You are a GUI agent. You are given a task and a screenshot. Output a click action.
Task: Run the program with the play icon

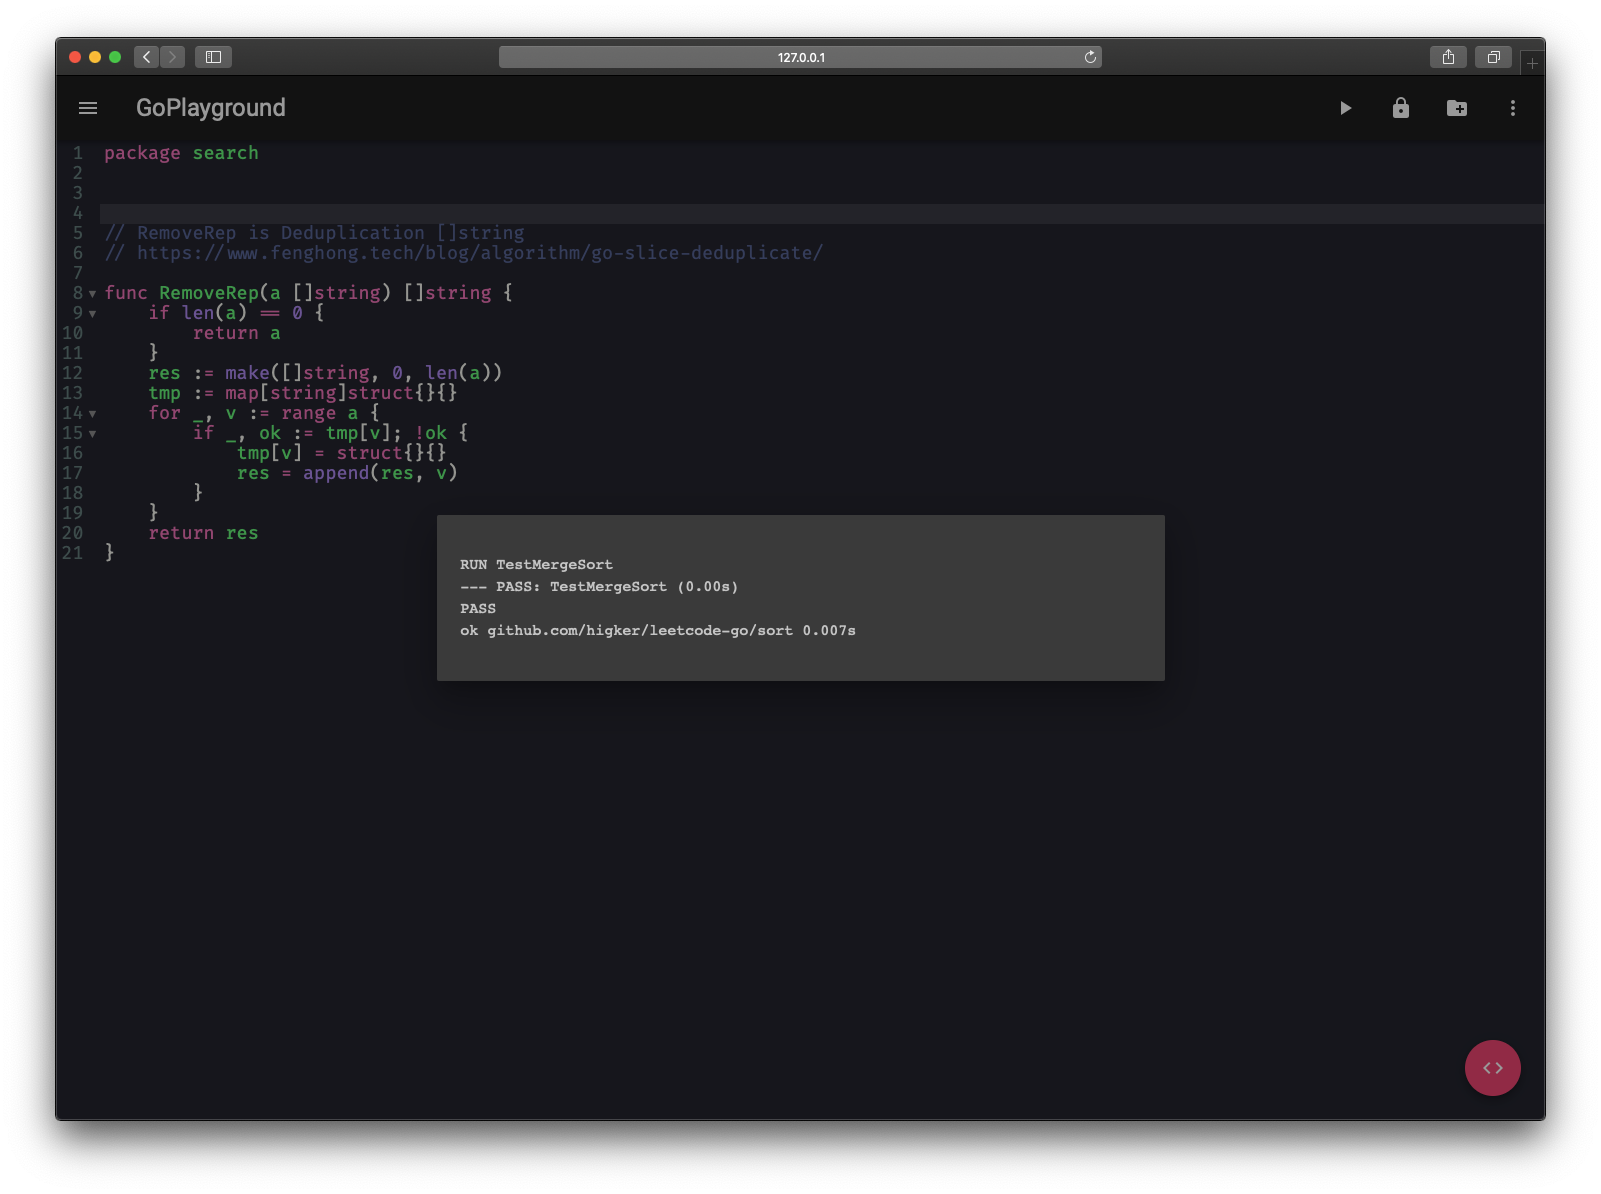(1345, 108)
